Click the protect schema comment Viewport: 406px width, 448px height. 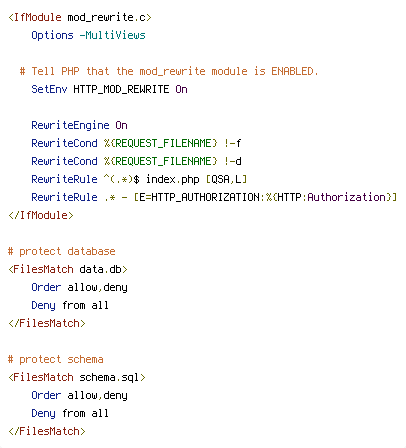tap(56, 359)
